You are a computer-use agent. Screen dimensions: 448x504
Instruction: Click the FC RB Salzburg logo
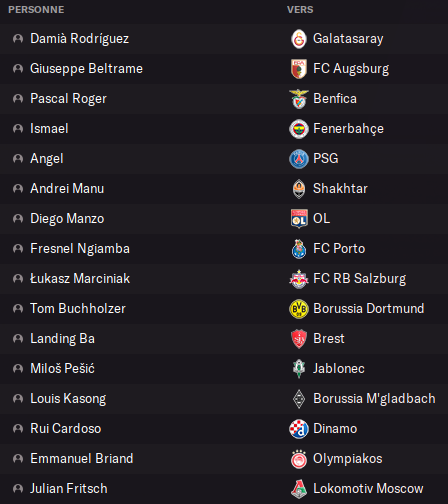[299, 279]
